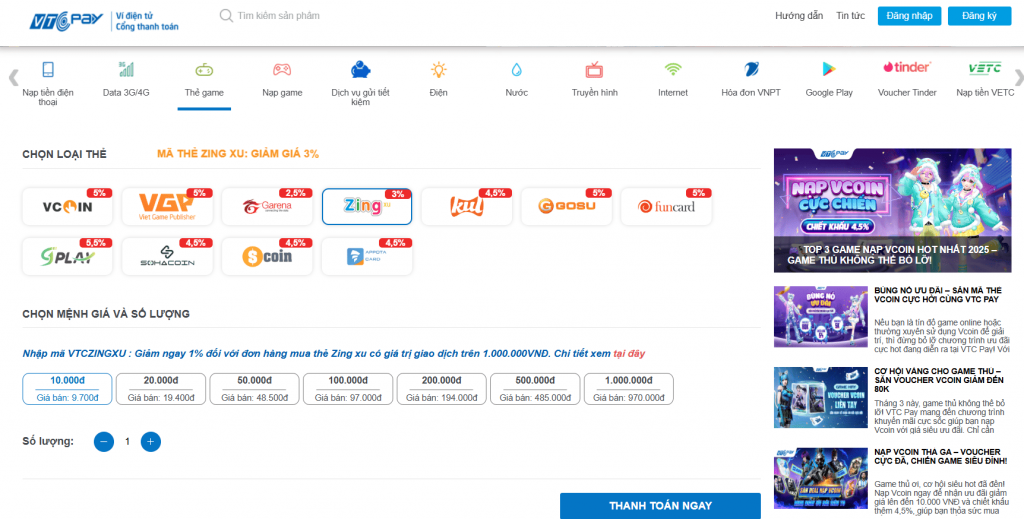Select the Vcoin card type
The width and height of the screenshot is (1024, 519).
coord(67,207)
